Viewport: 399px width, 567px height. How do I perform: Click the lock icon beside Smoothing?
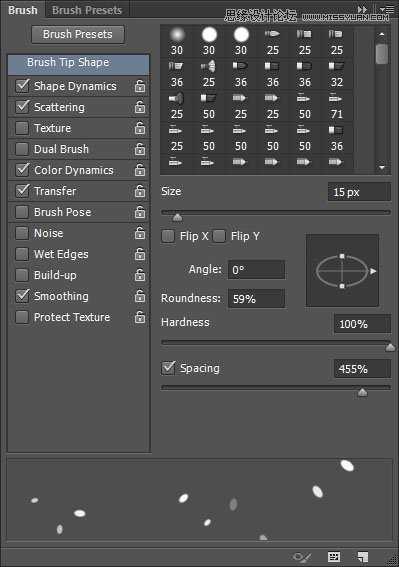point(140,296)
